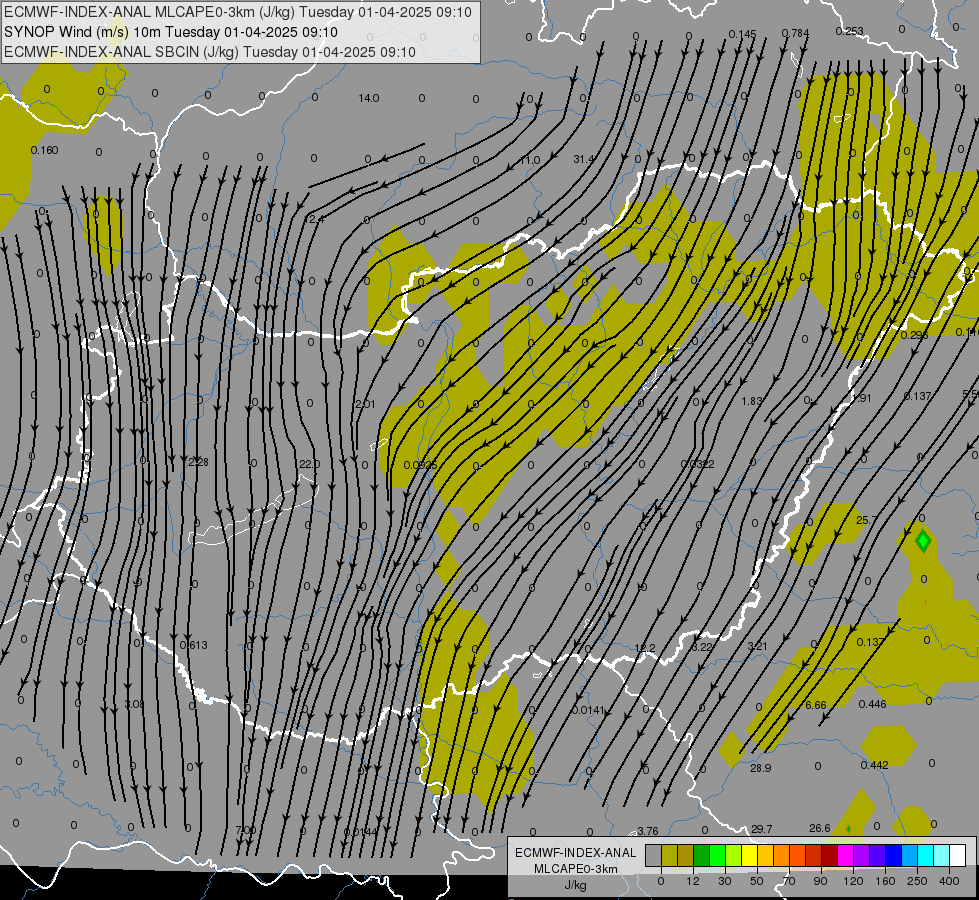Click the 11.0 value on the map
Screen dimensions: 979x900
[x=529, y=160]
